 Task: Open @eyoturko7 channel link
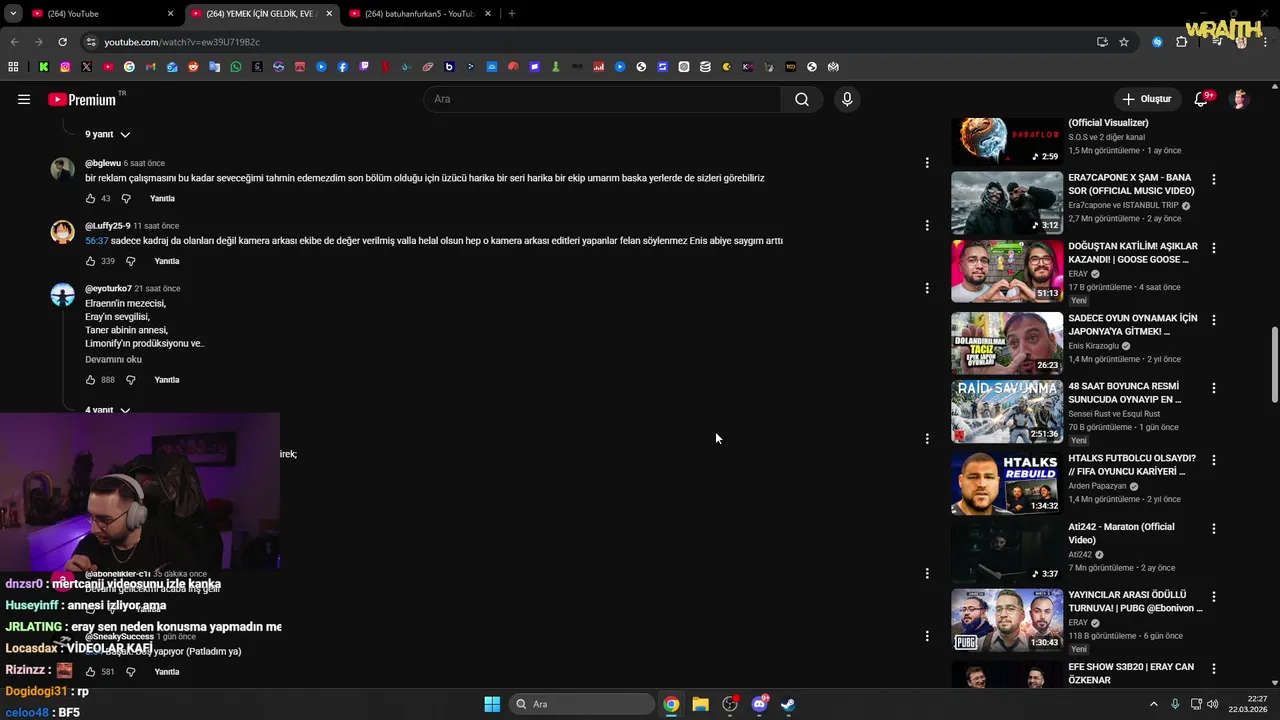(108, 288)
